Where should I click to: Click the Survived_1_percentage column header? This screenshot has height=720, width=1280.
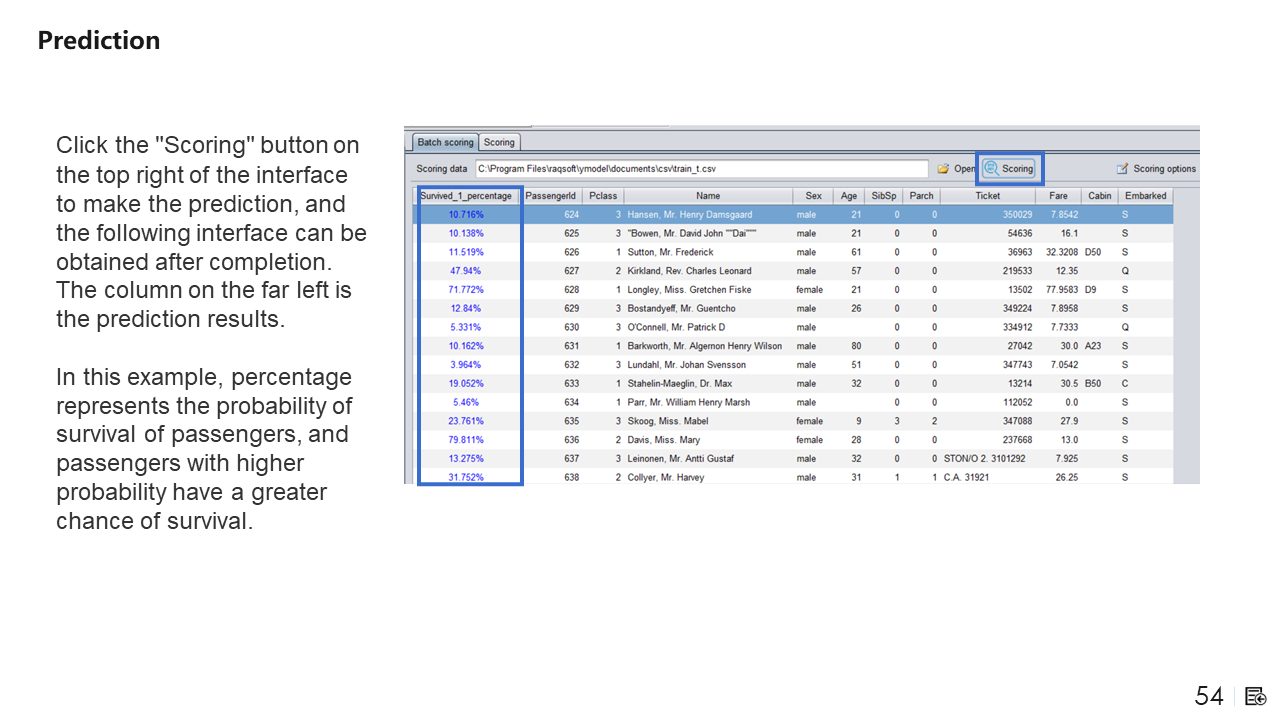coord(466,196)
